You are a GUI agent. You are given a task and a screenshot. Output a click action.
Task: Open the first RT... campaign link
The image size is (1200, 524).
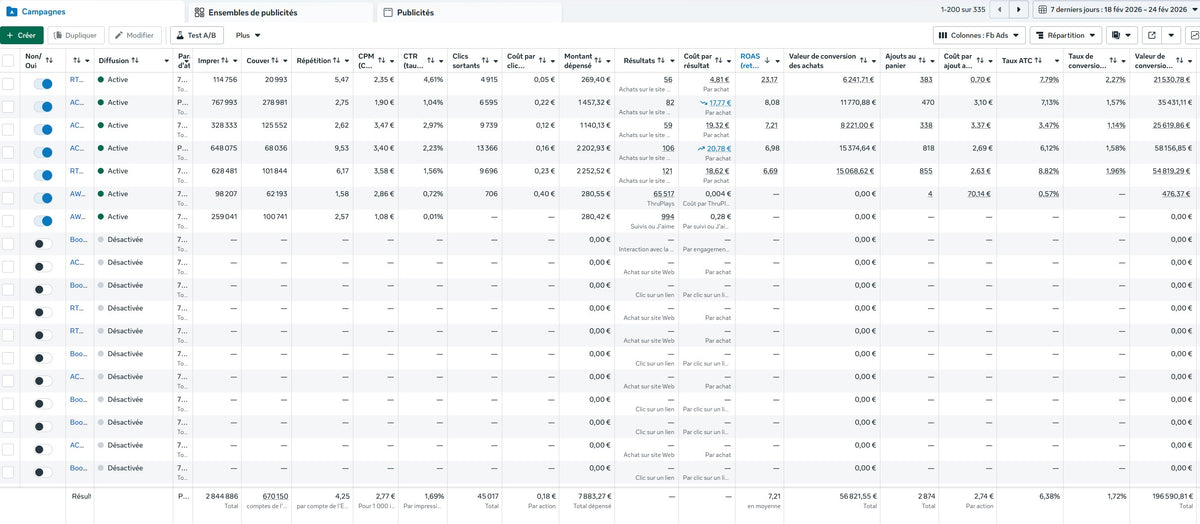click(76, 79)
